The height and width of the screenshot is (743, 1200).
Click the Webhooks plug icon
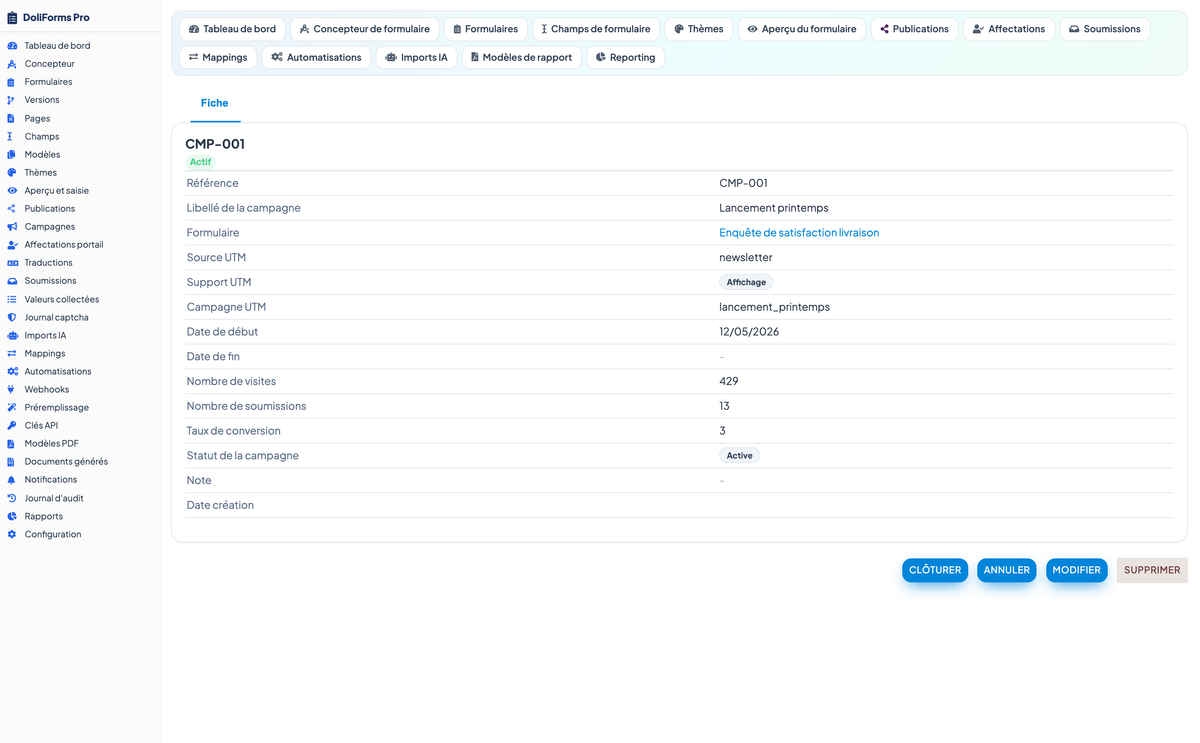pyautogui.click(x=12, y=389)
